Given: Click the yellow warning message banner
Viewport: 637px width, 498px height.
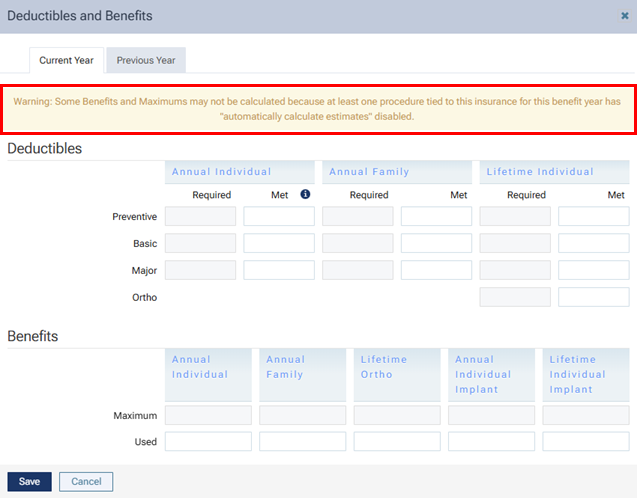Looking at the screenshot, I should pos(318,109).
